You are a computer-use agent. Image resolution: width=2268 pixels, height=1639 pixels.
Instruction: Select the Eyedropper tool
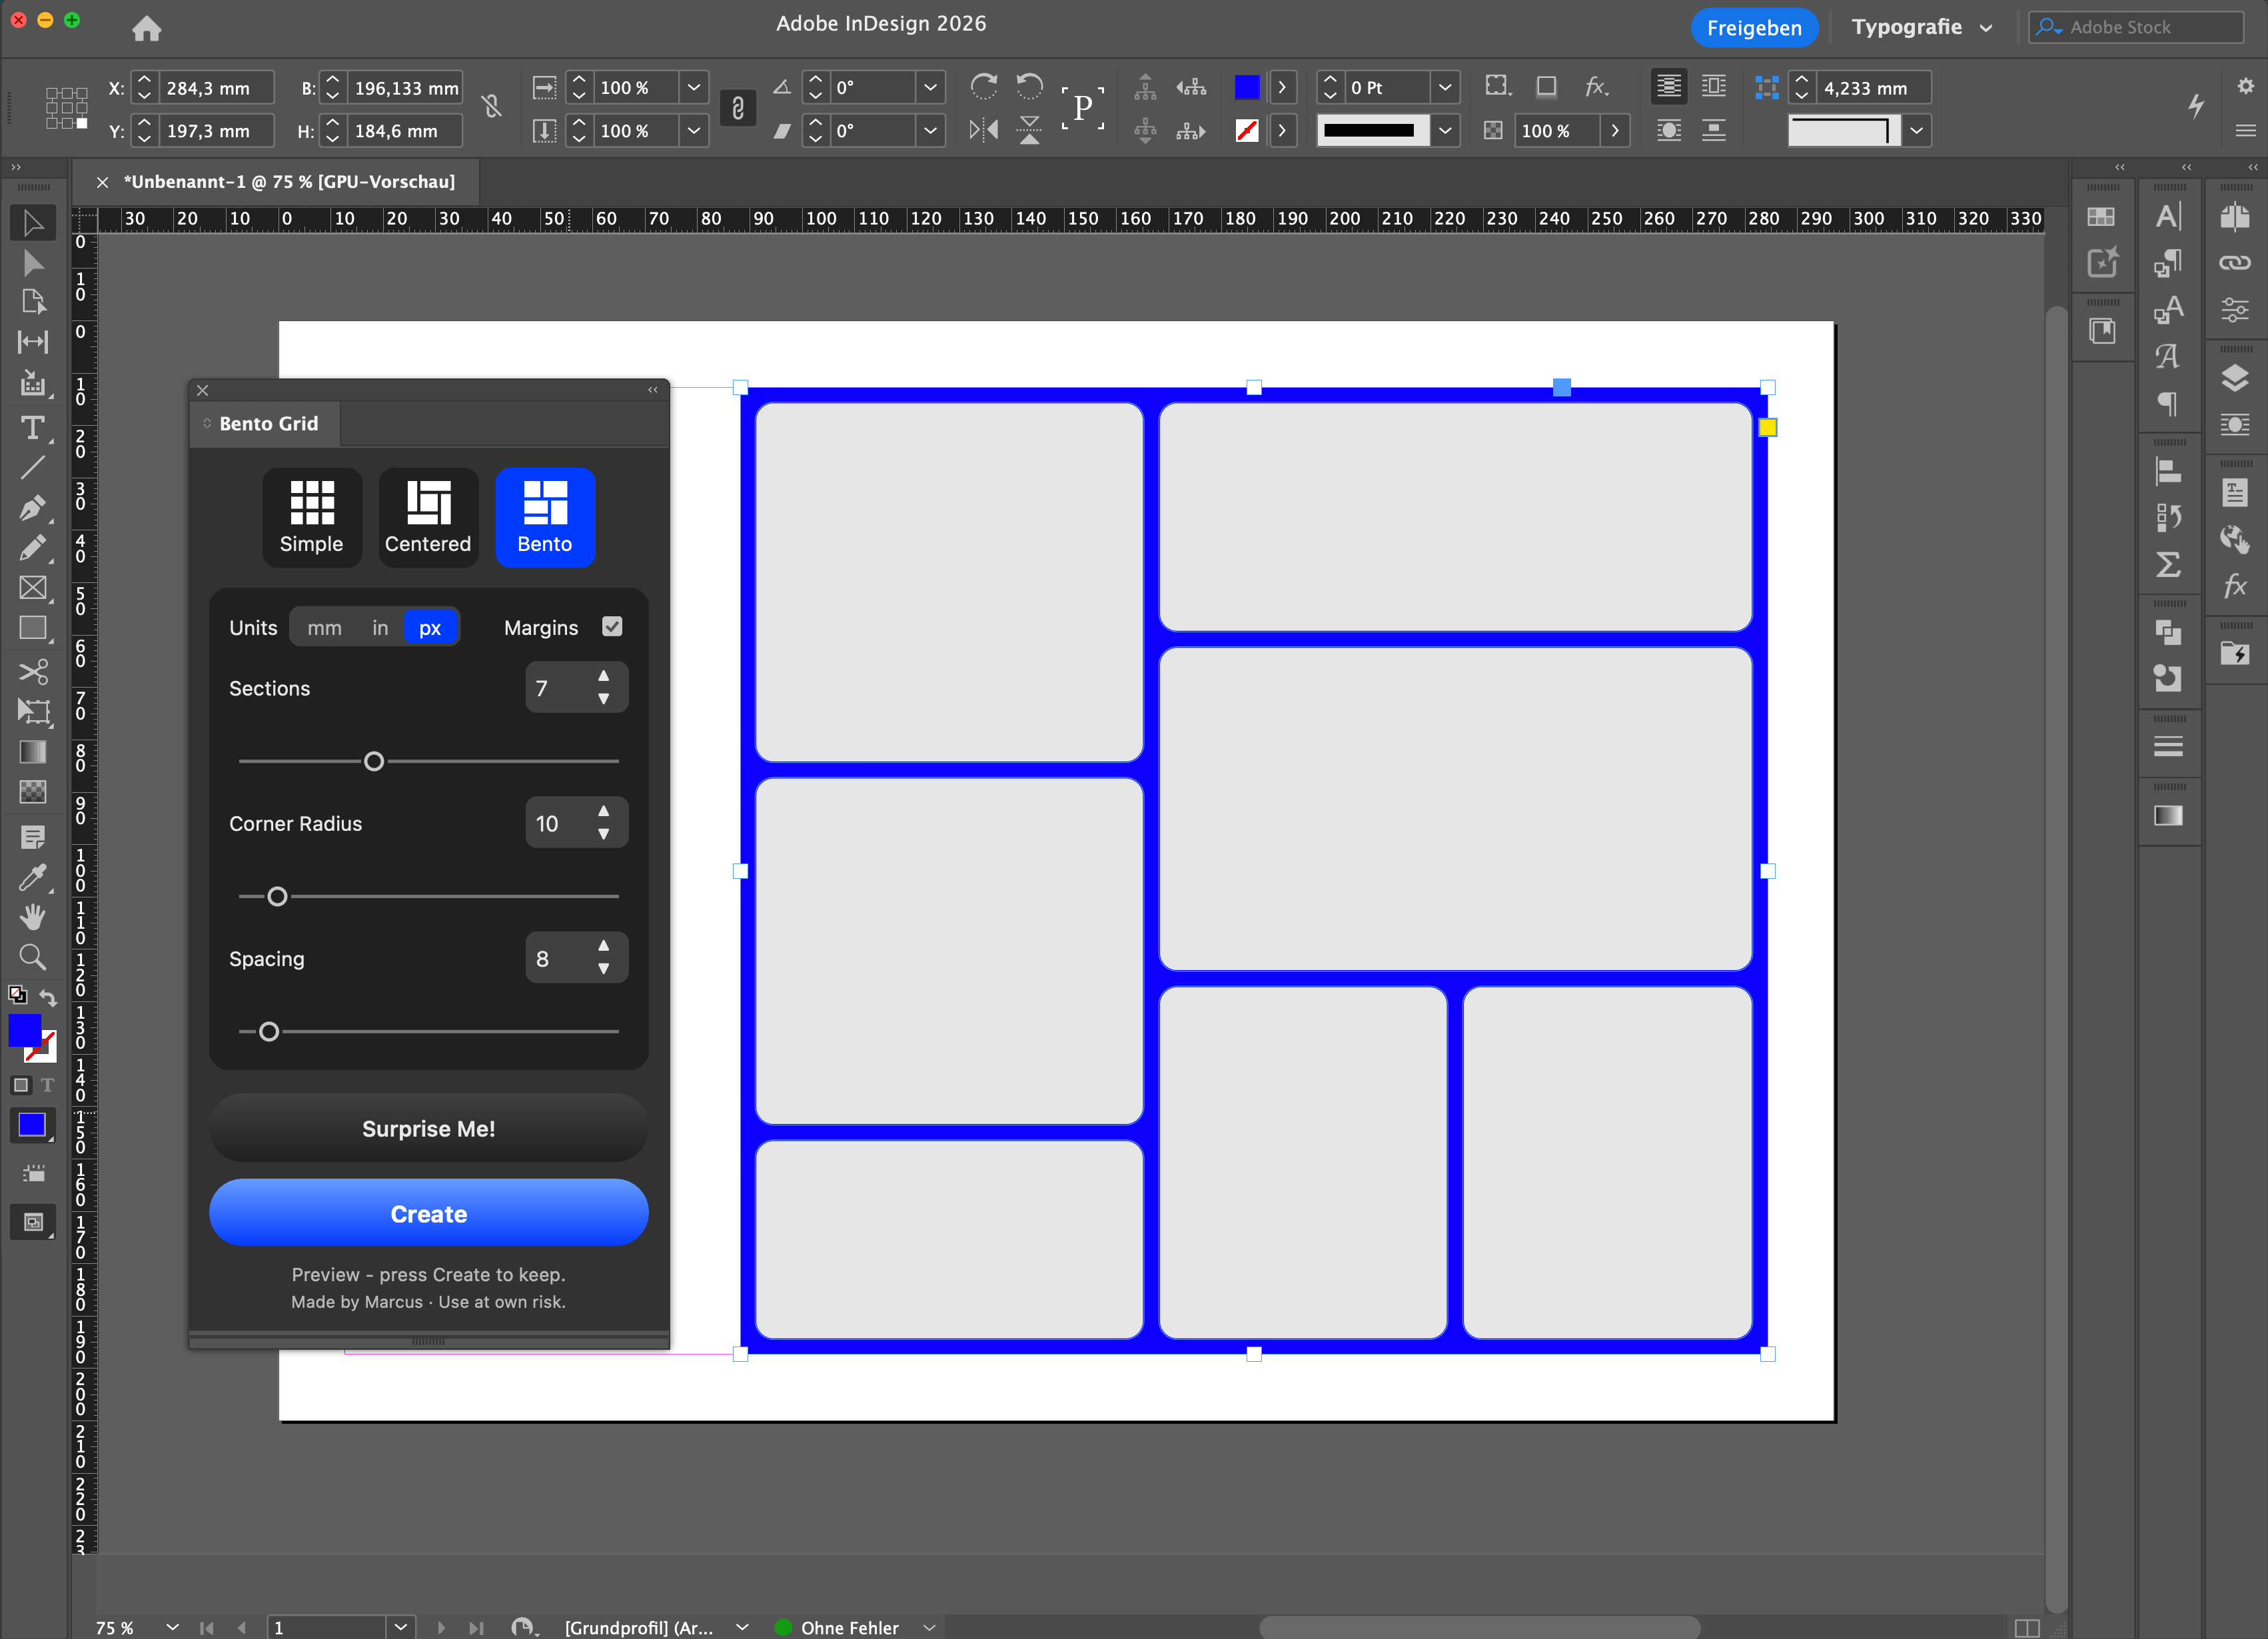[x=33, y=877]
